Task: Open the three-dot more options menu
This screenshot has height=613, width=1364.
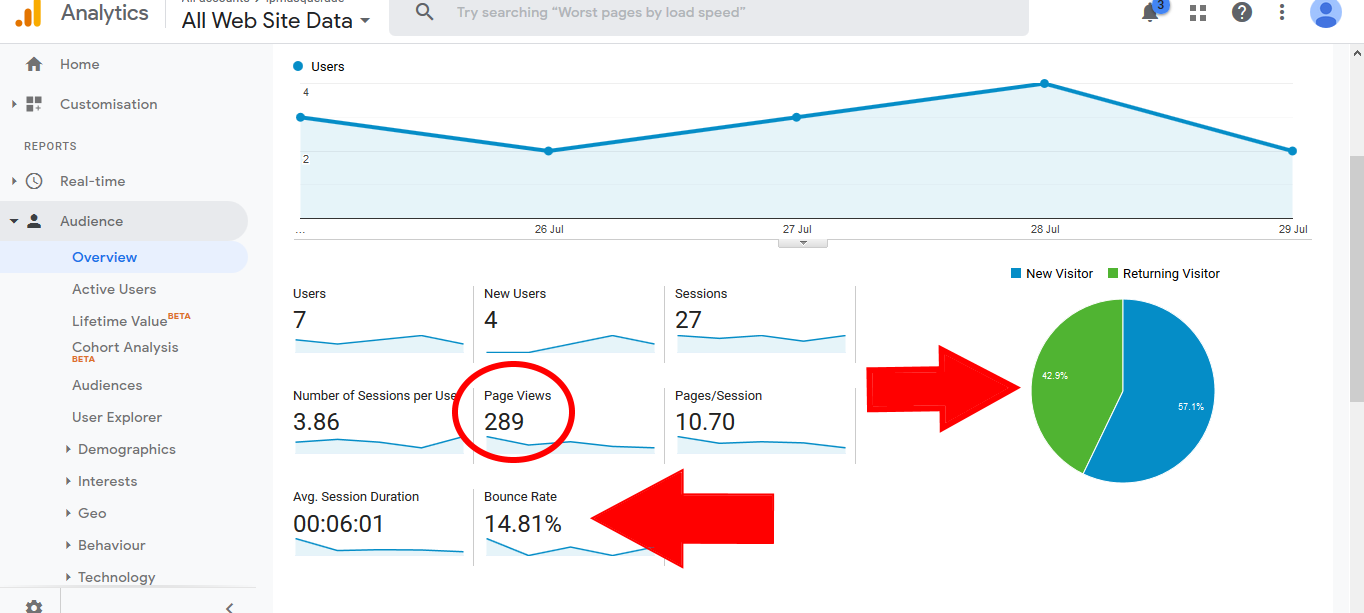Action: 1282,13
